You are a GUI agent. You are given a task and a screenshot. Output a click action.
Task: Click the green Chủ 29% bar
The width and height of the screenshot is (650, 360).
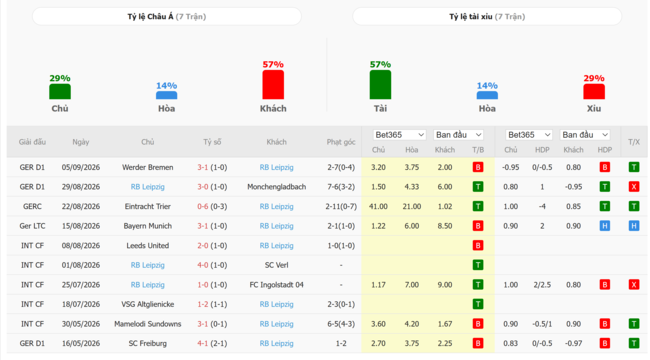[x=60, y=92]
